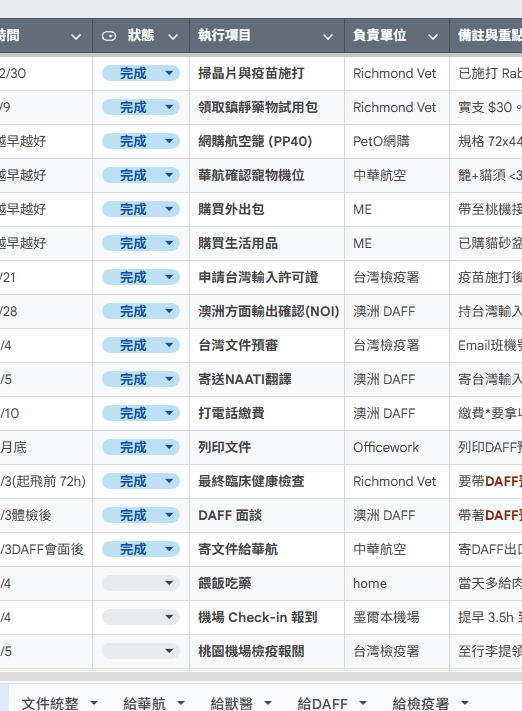Select the 機場 Check-in 報到 cell

[x=267, y=618]
